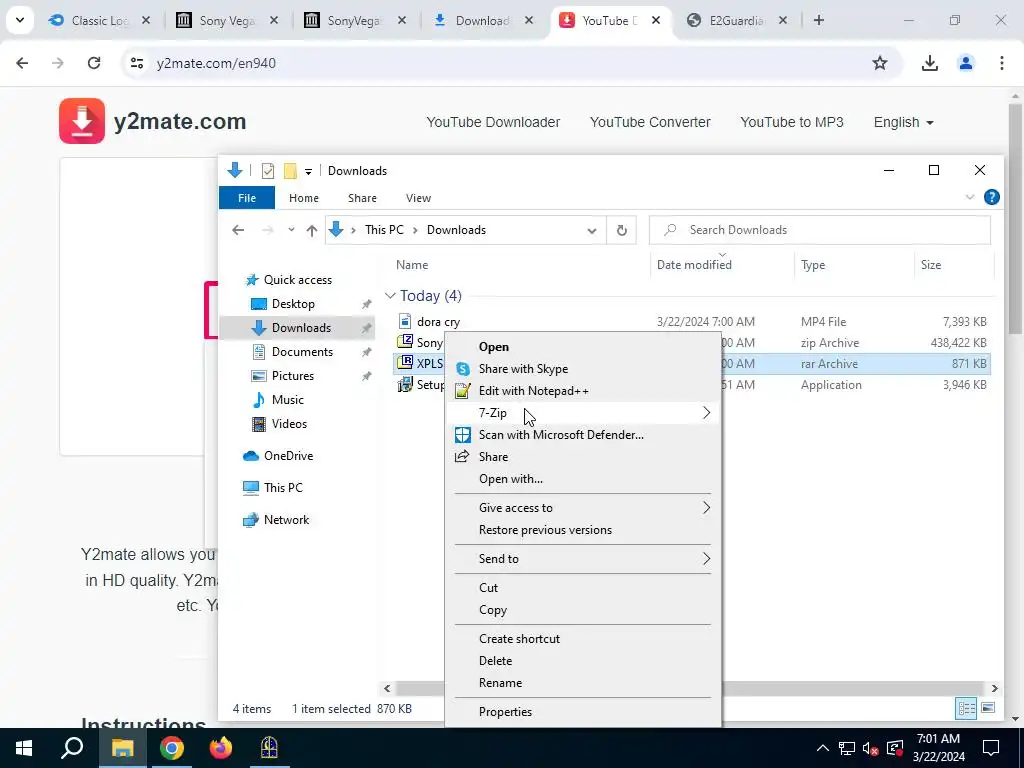
Task: Navigate back in File Explorer
Action: coord(238,230)
